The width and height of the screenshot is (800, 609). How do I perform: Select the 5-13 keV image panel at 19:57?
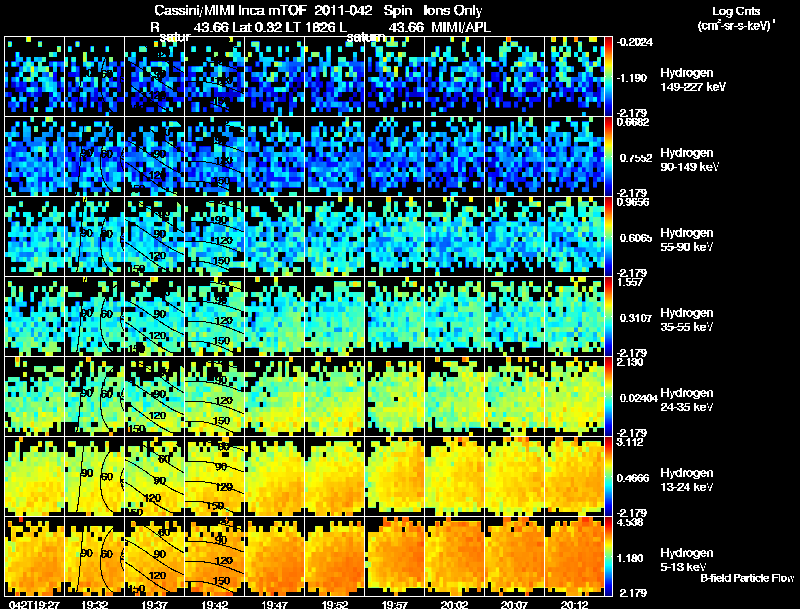click(x=394, y=557)
